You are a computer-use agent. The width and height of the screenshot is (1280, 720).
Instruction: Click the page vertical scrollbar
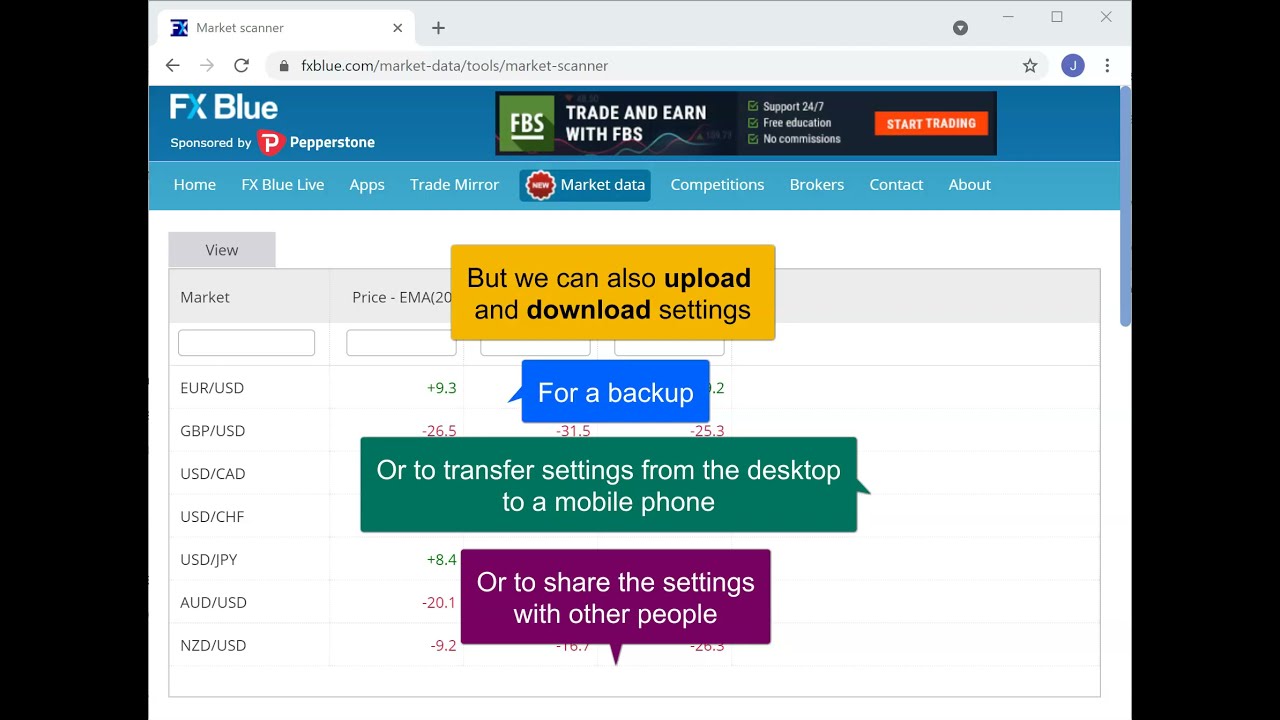tap(1125, 206)
